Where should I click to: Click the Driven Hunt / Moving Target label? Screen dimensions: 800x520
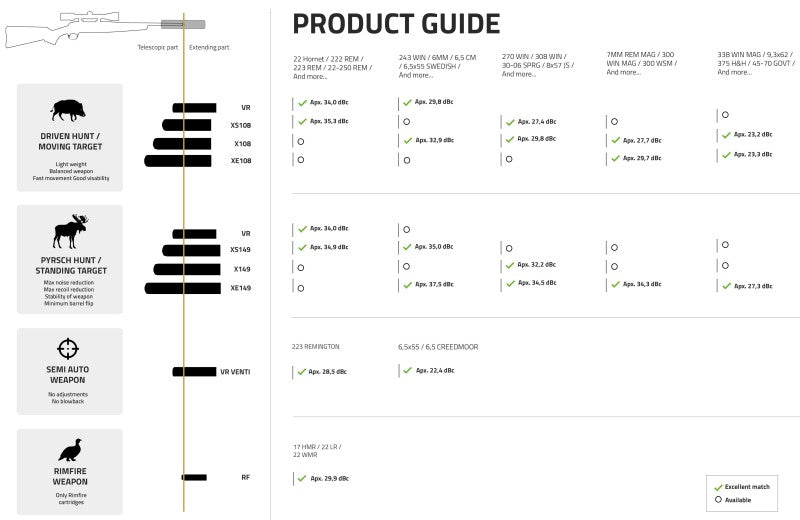(69, 140)
